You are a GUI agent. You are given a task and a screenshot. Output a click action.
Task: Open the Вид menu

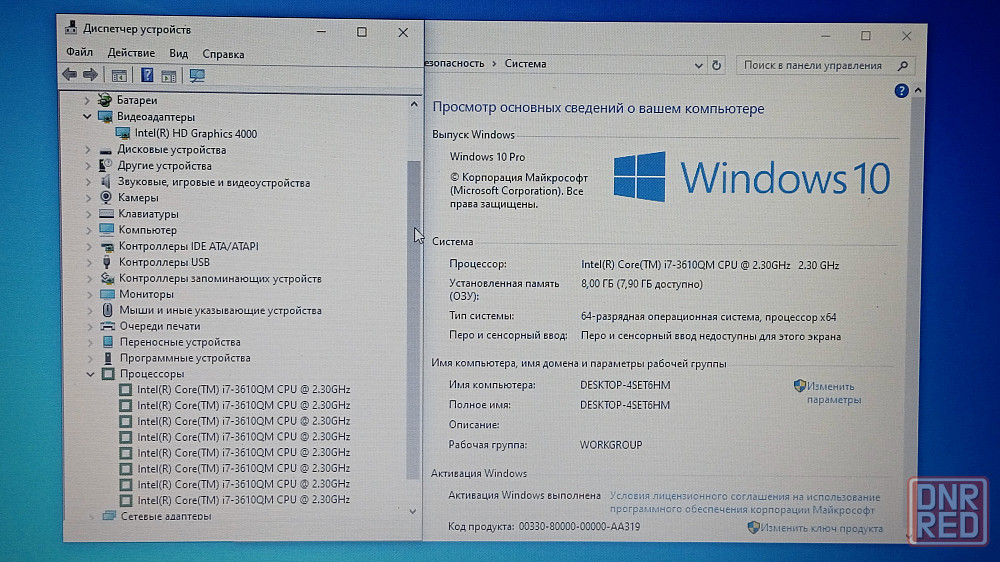click(x=179, y=54)
